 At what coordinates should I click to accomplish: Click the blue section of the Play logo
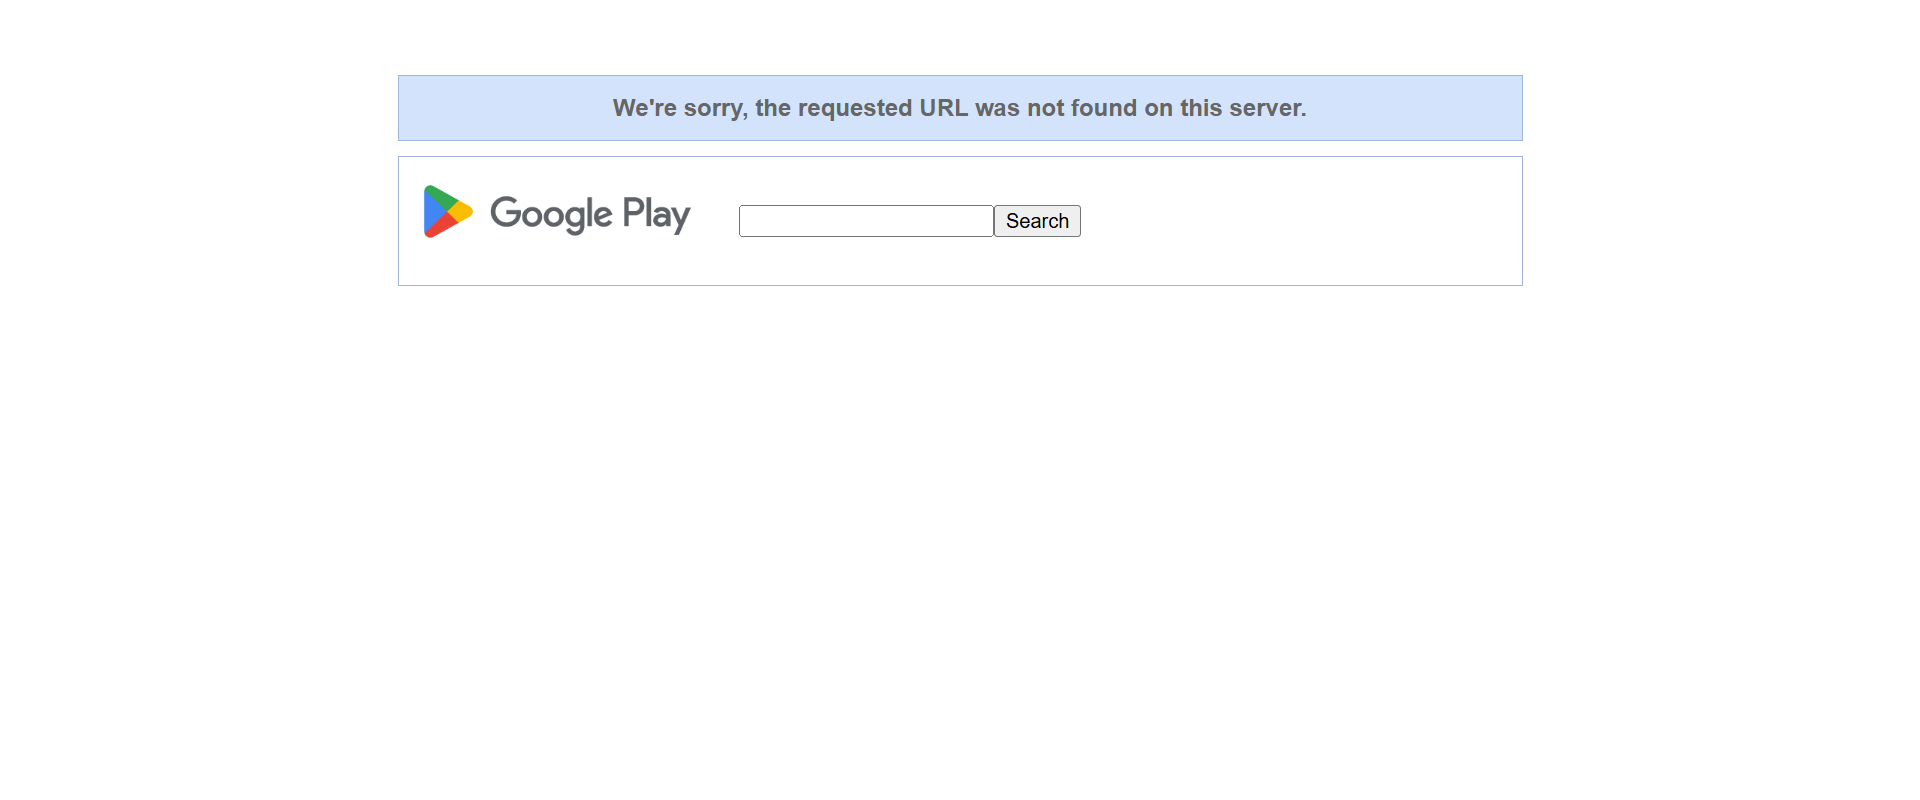point(431,212)
